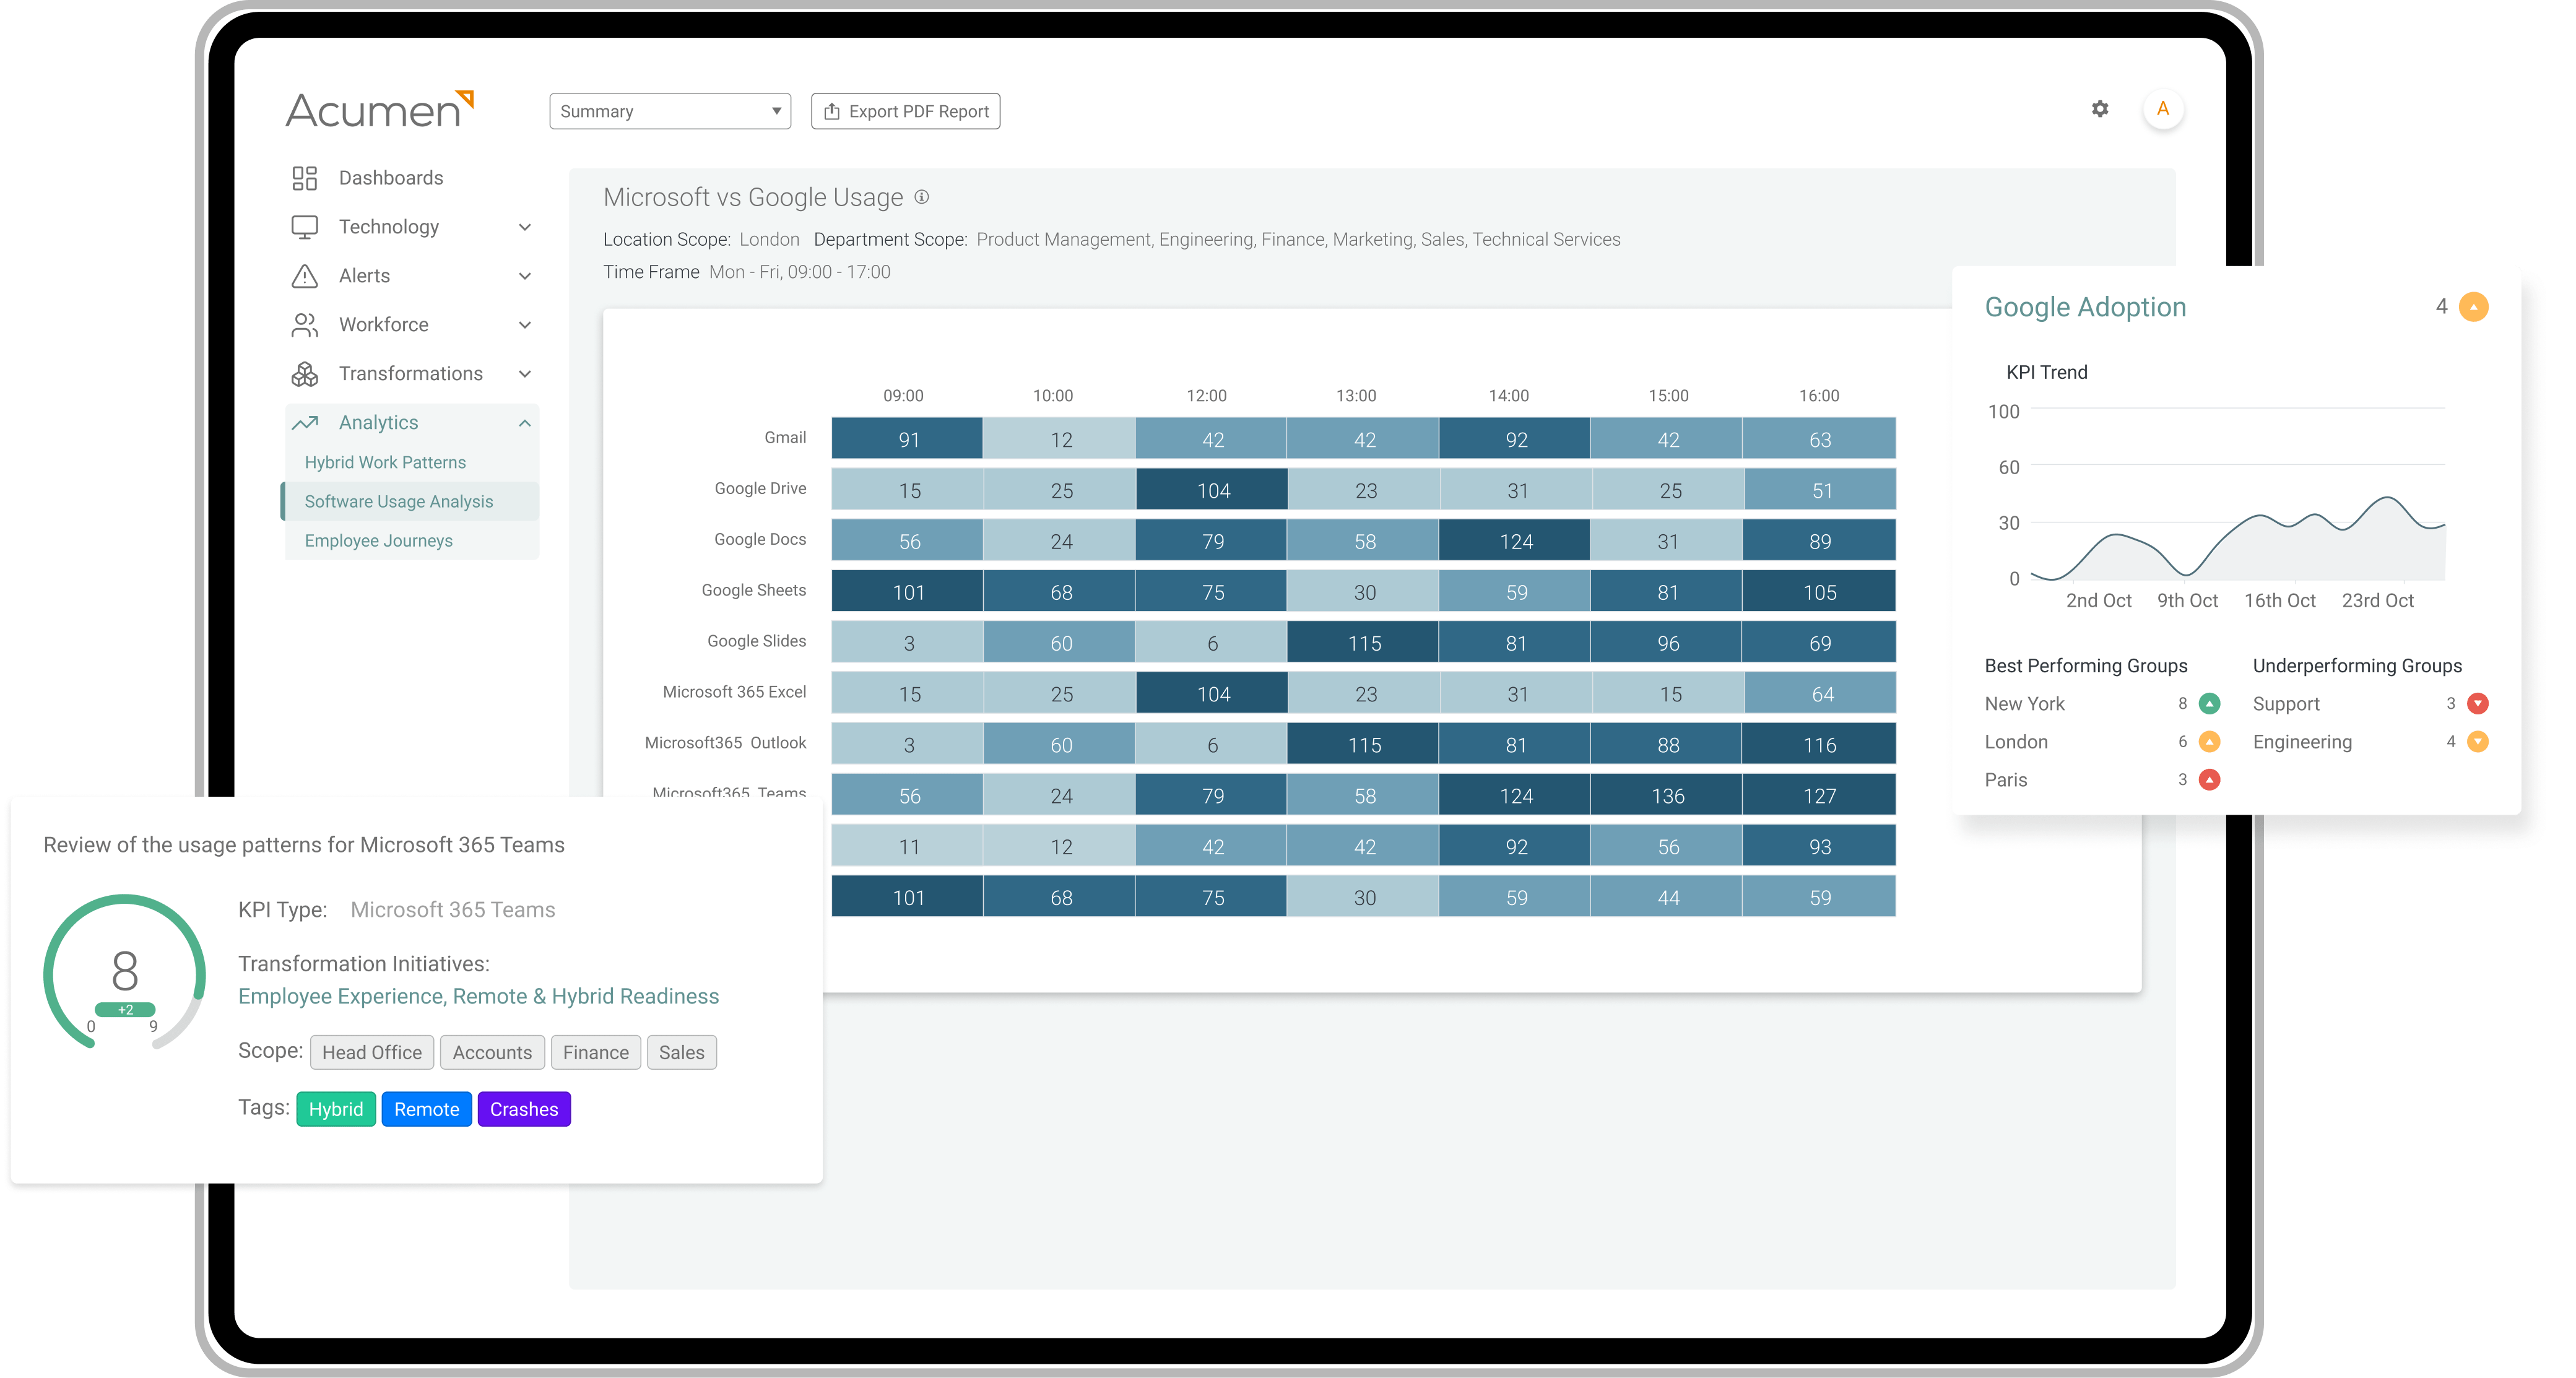Click the Transformations cubes icon
Viewport: 2576px width, 1378px height.
pos(304,374)
